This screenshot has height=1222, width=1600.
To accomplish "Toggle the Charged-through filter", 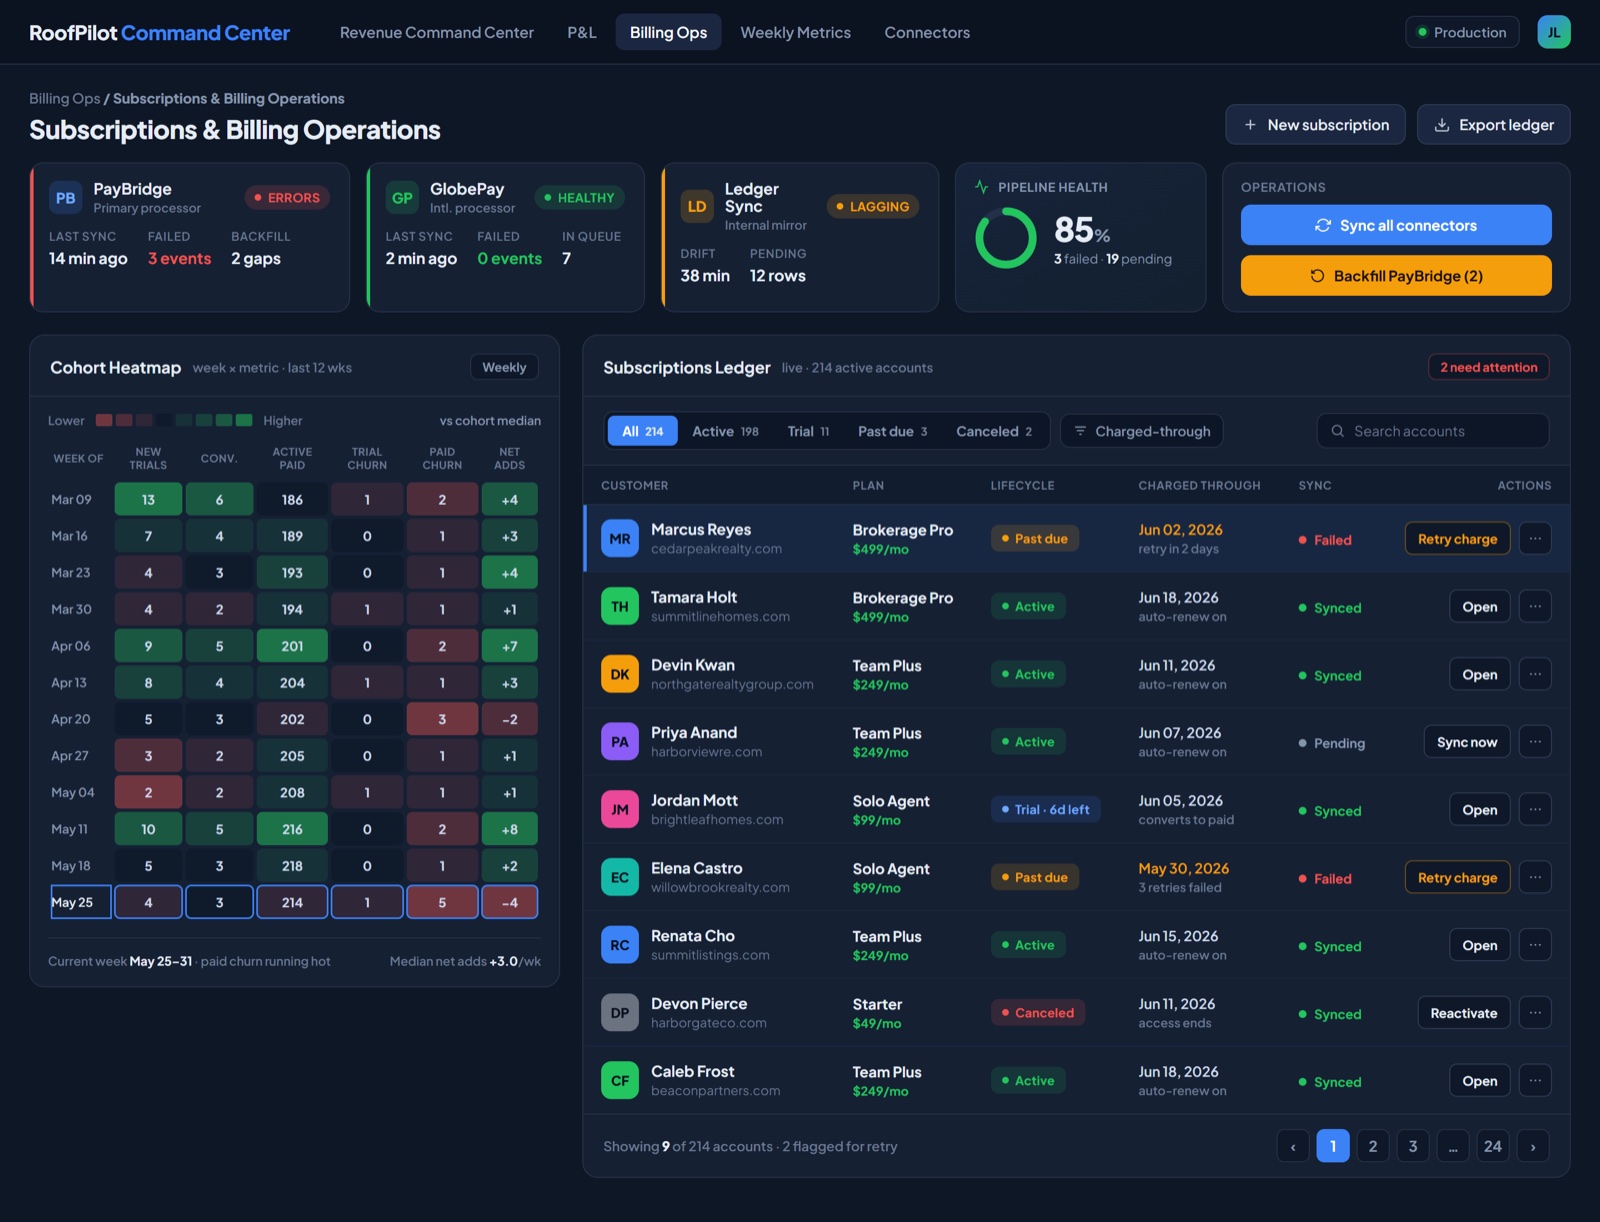I will (x=1142, y=431).
